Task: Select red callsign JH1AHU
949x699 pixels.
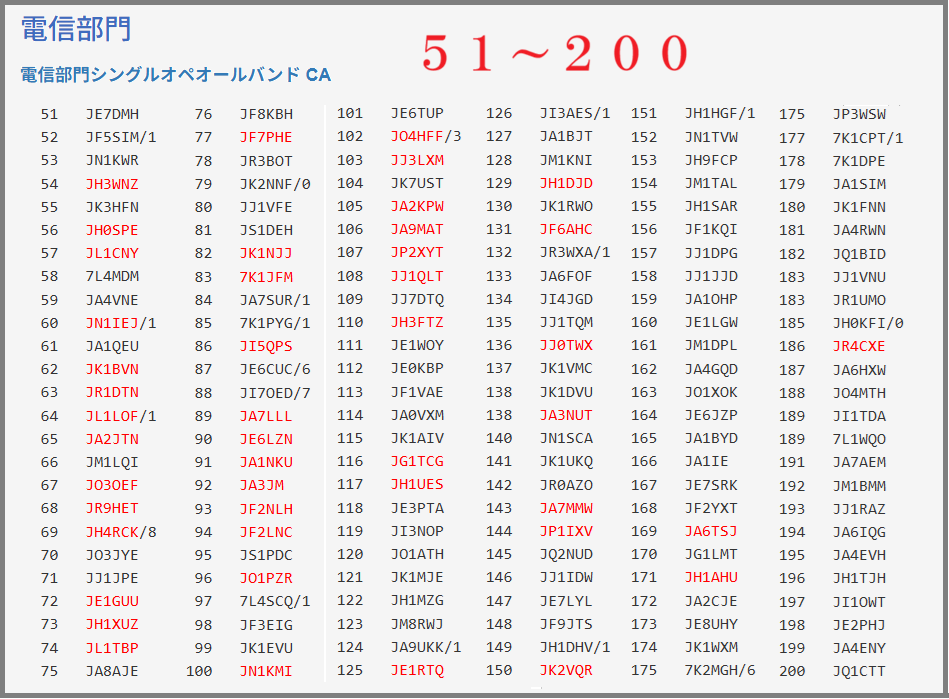Action: coord(711,578)
